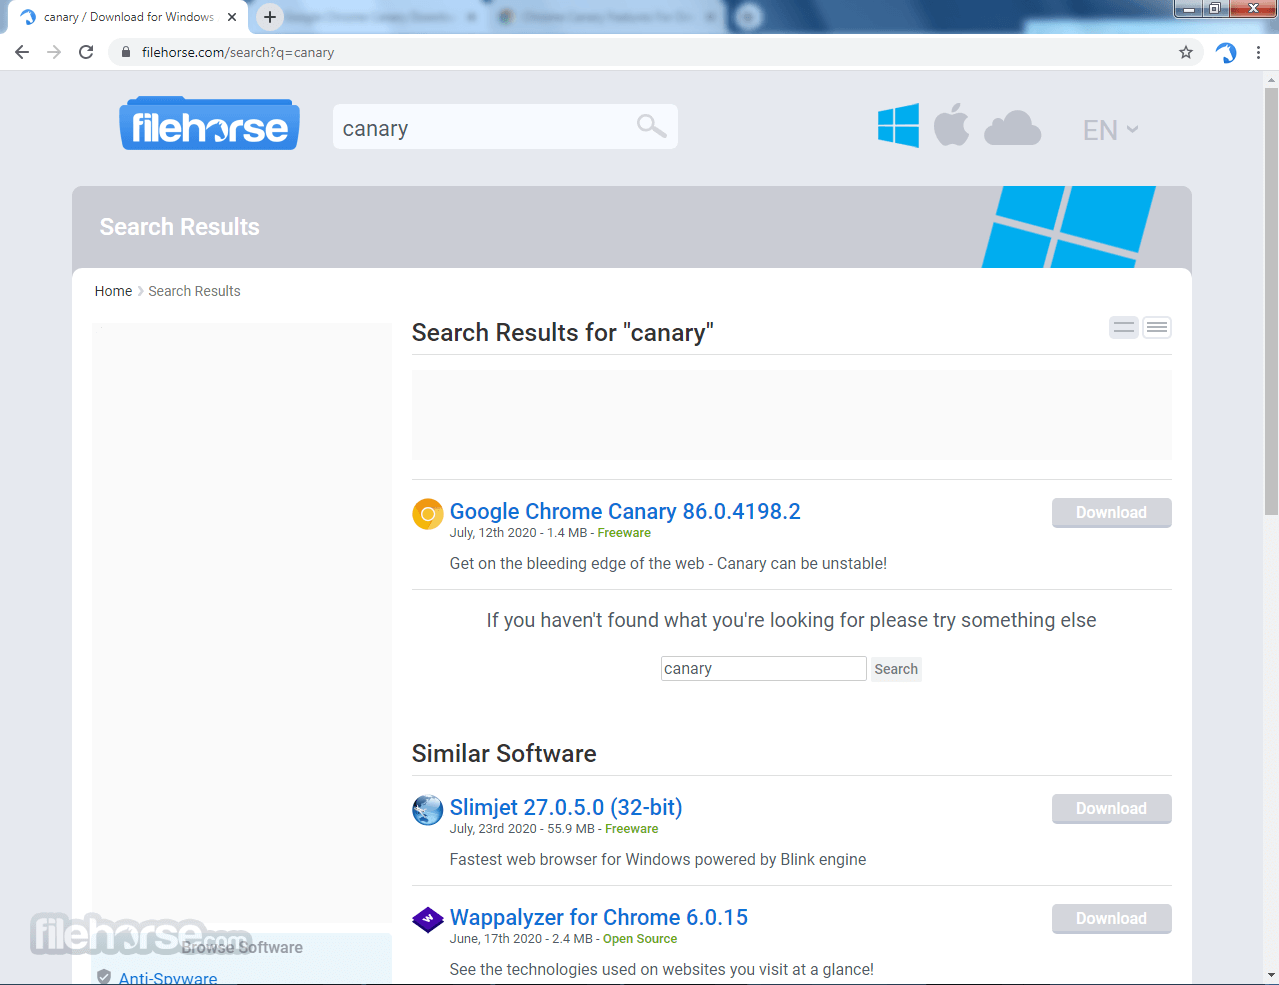Click the Freeware label under Chrome Canary

click(x=624, y=533)
